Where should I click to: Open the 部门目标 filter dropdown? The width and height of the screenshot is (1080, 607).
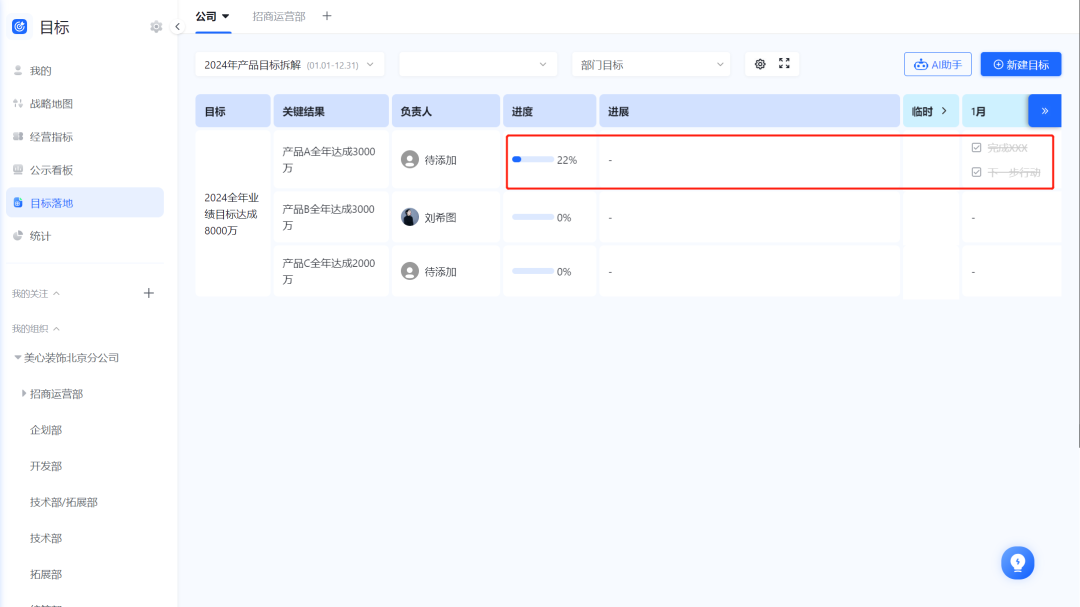point(650,64)
